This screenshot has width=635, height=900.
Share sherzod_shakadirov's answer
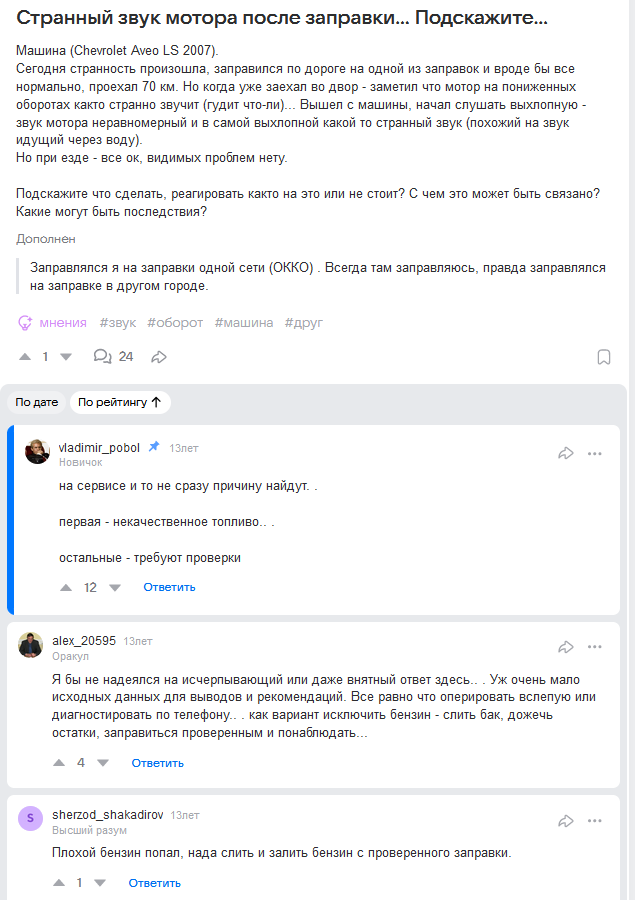(x=566, y=821)
